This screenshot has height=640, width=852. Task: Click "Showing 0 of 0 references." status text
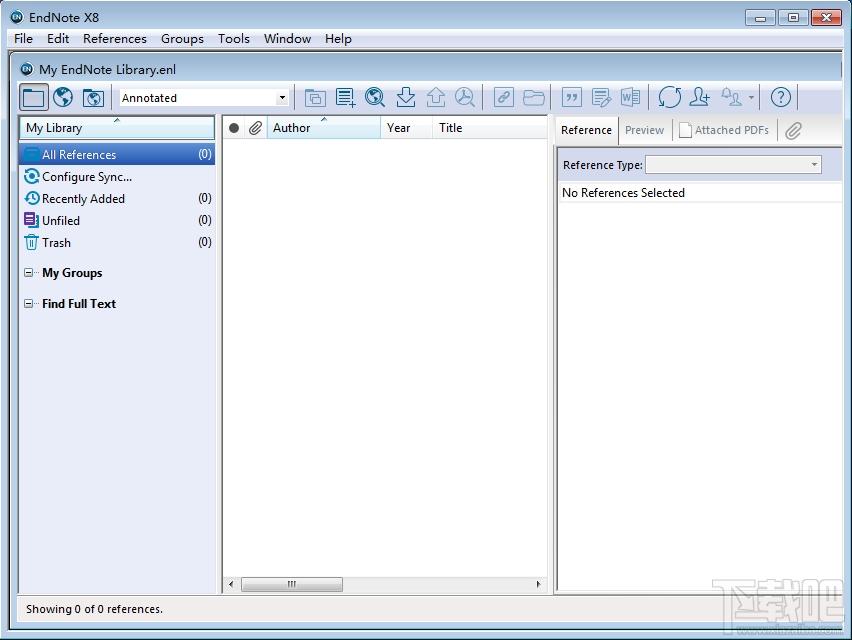[94, 609]
